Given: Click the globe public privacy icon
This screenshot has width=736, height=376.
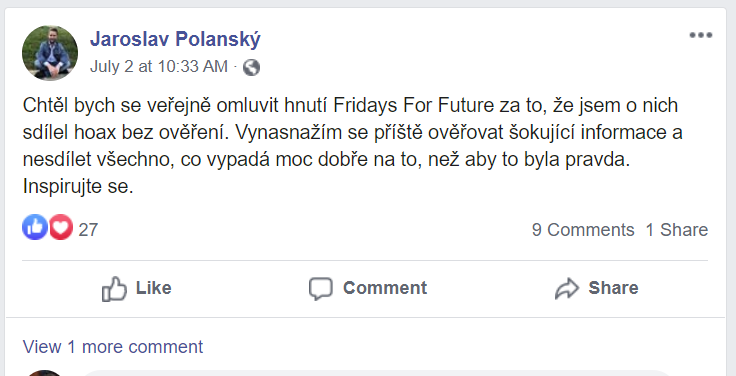Looking at the screenshot, I should pos(251,68).
